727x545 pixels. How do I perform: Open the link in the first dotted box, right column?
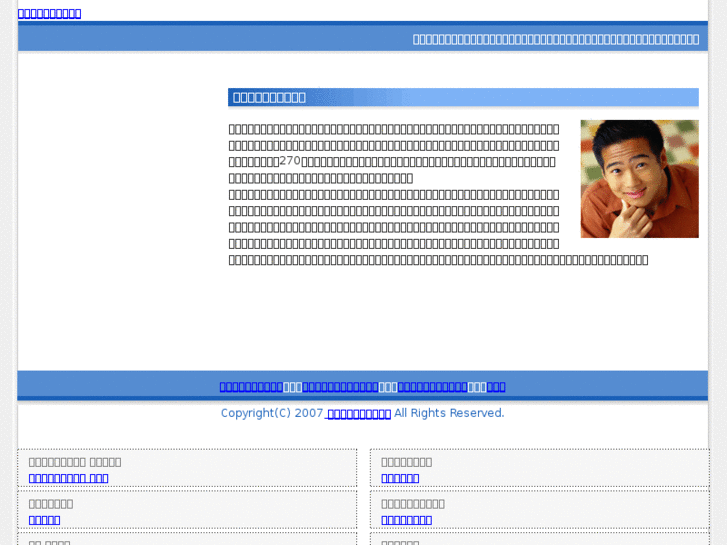click(x=400, y=478)
